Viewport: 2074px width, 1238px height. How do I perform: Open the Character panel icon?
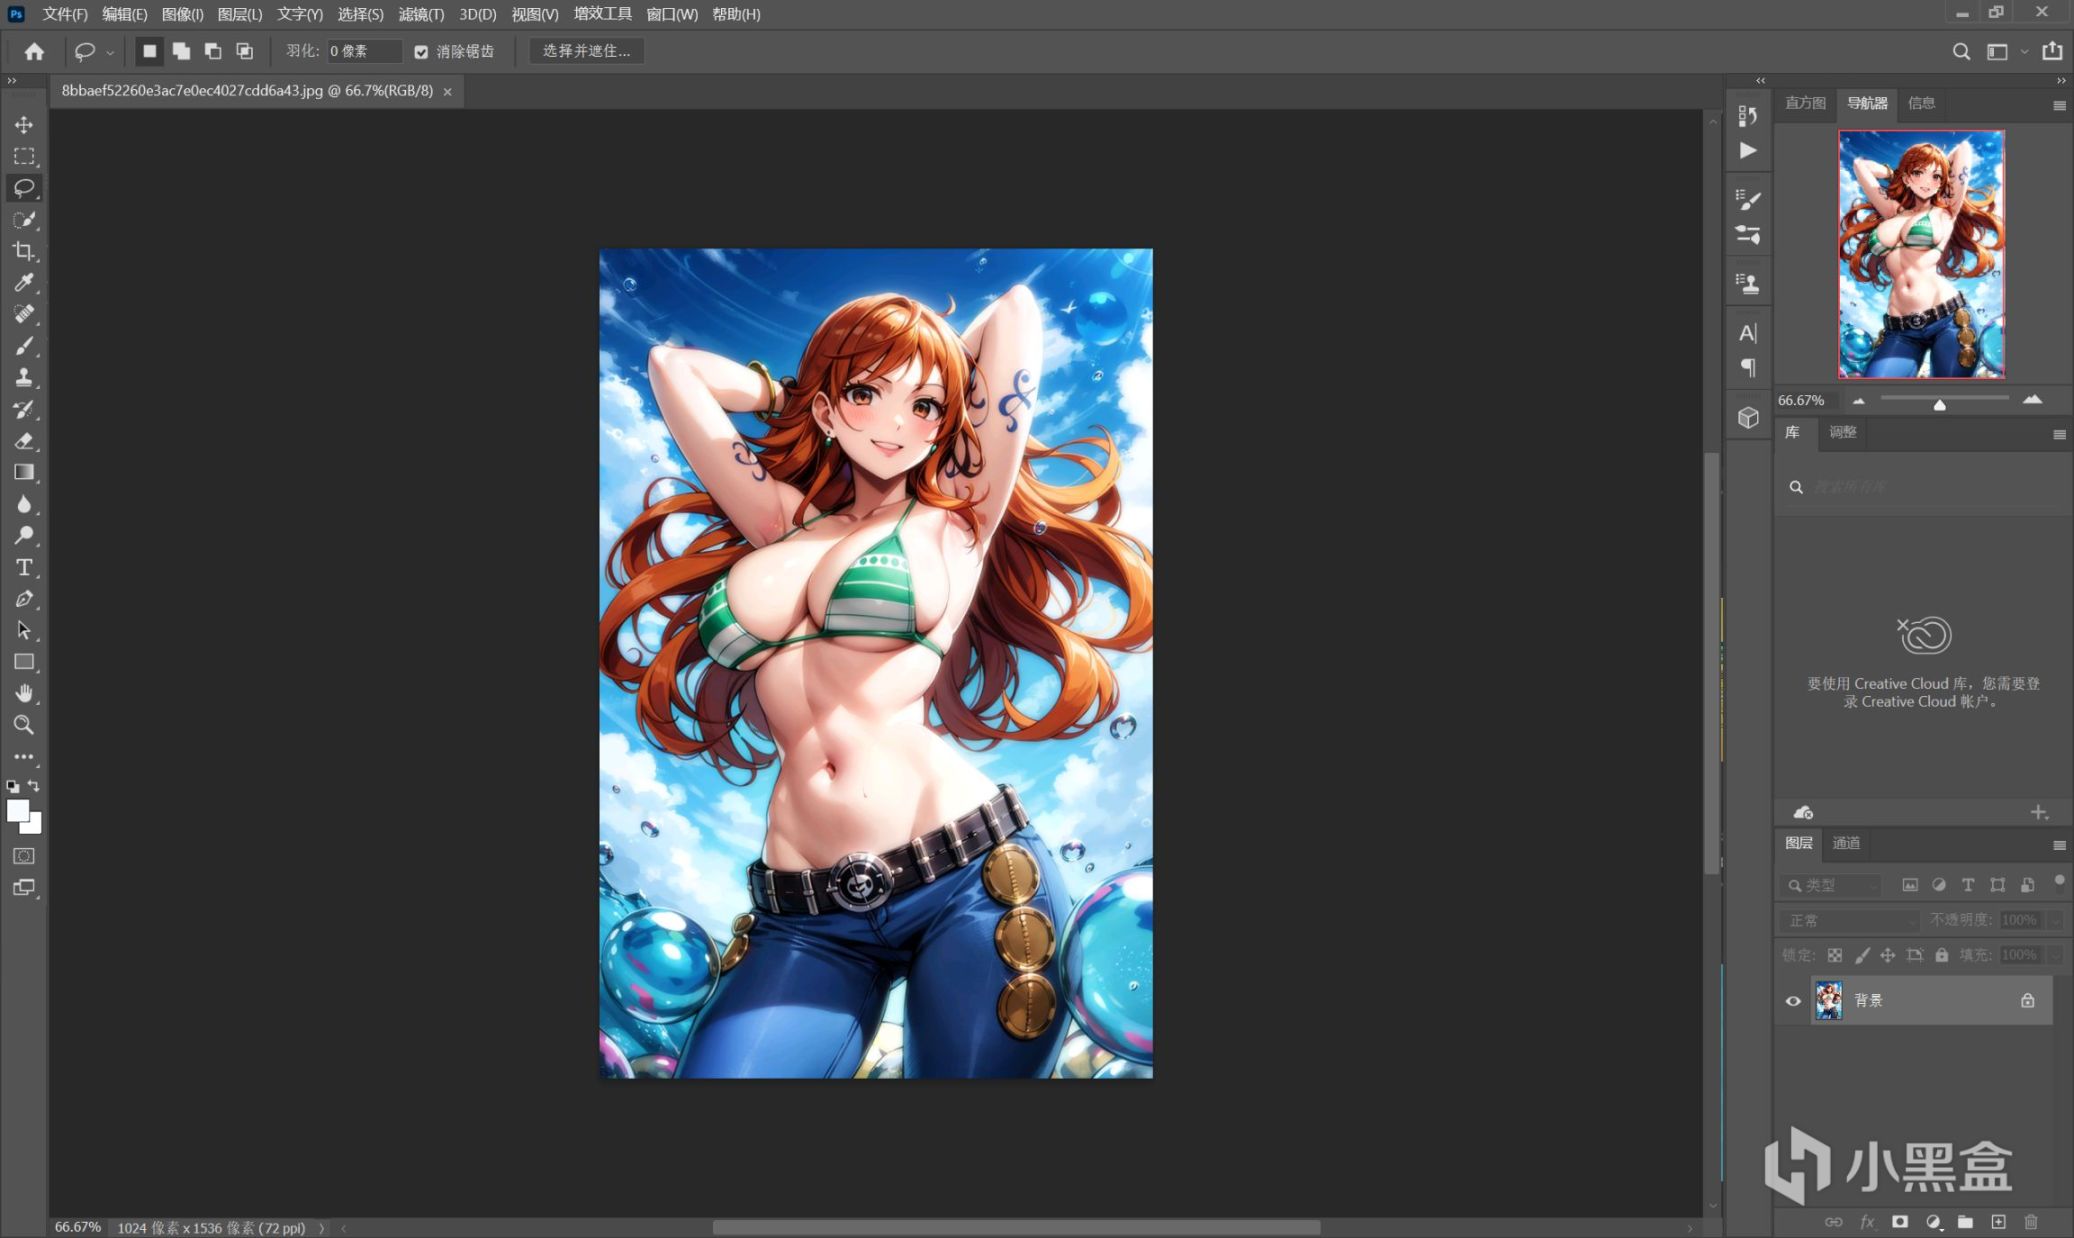(1748, 333)
